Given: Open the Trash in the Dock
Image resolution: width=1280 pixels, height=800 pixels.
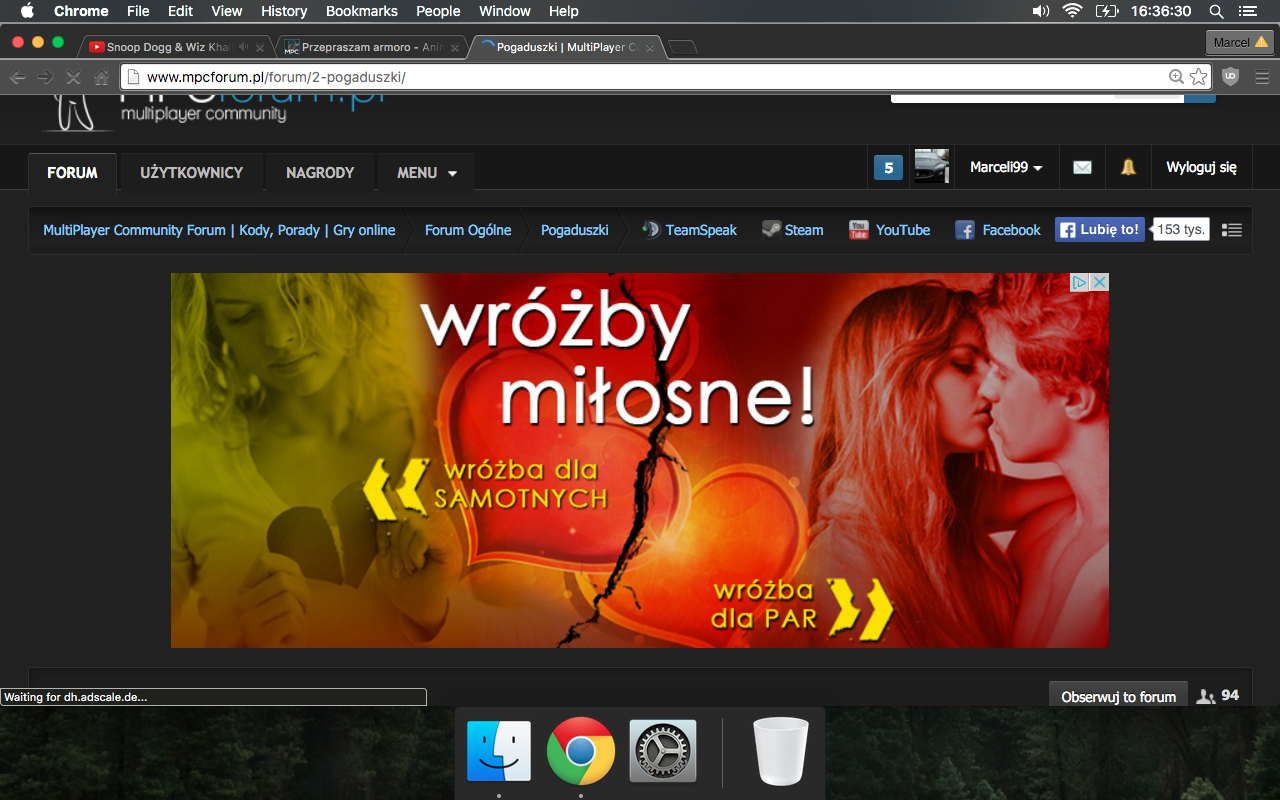Looking at the screenshot, I should pyautogui.click(x=781, y=751).
